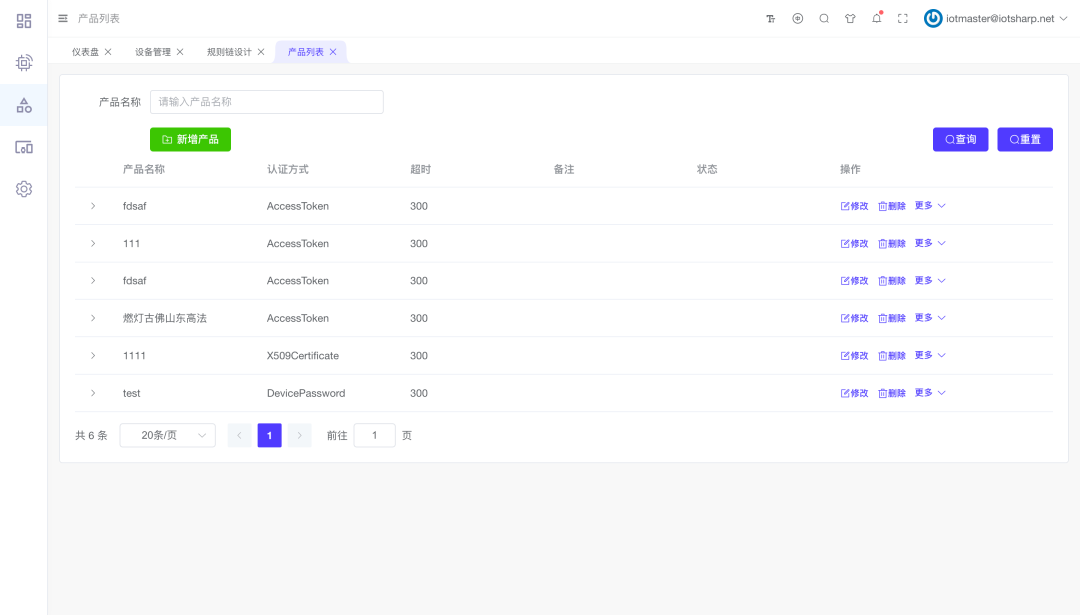Expand the row for product test
The image size is (1080, 615).
click(x=93, y=393)
